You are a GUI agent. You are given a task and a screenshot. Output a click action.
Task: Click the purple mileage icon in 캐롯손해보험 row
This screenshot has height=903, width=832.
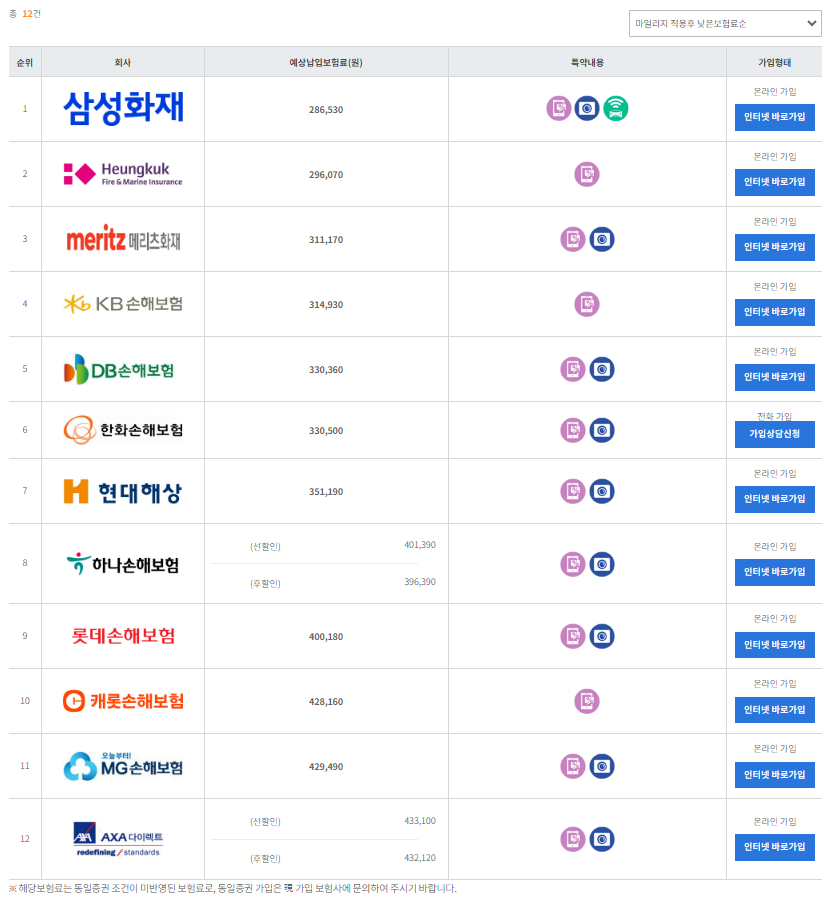tap(587, 701)
